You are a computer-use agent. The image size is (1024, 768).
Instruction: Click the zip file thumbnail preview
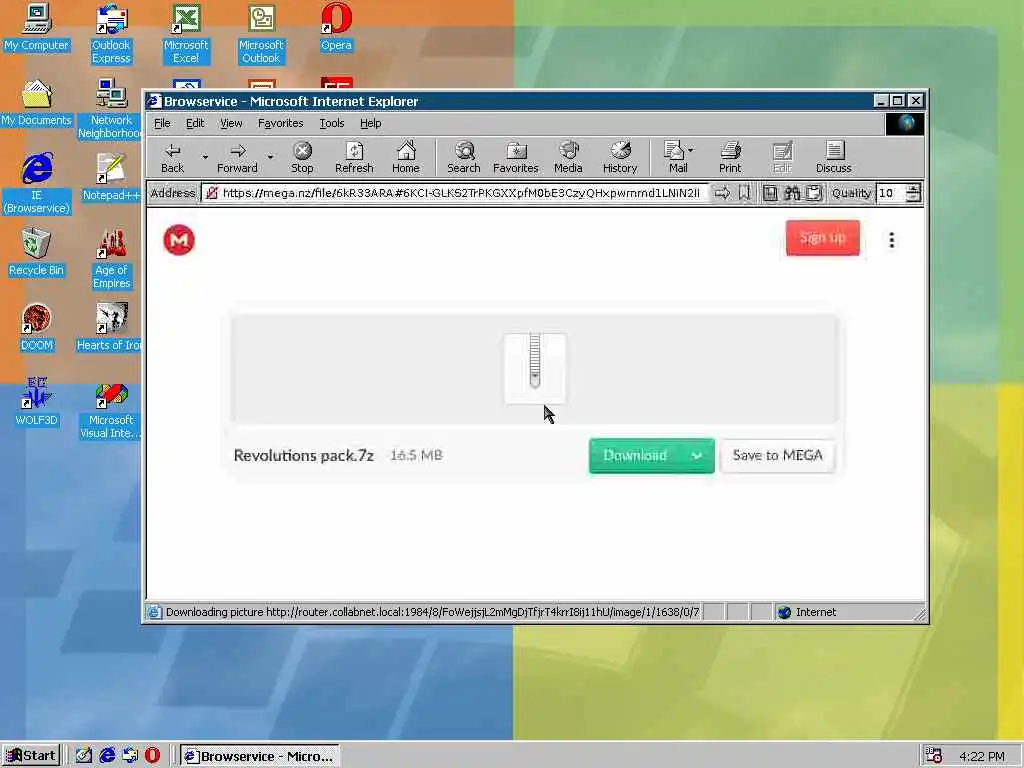(x=535, y=368)
